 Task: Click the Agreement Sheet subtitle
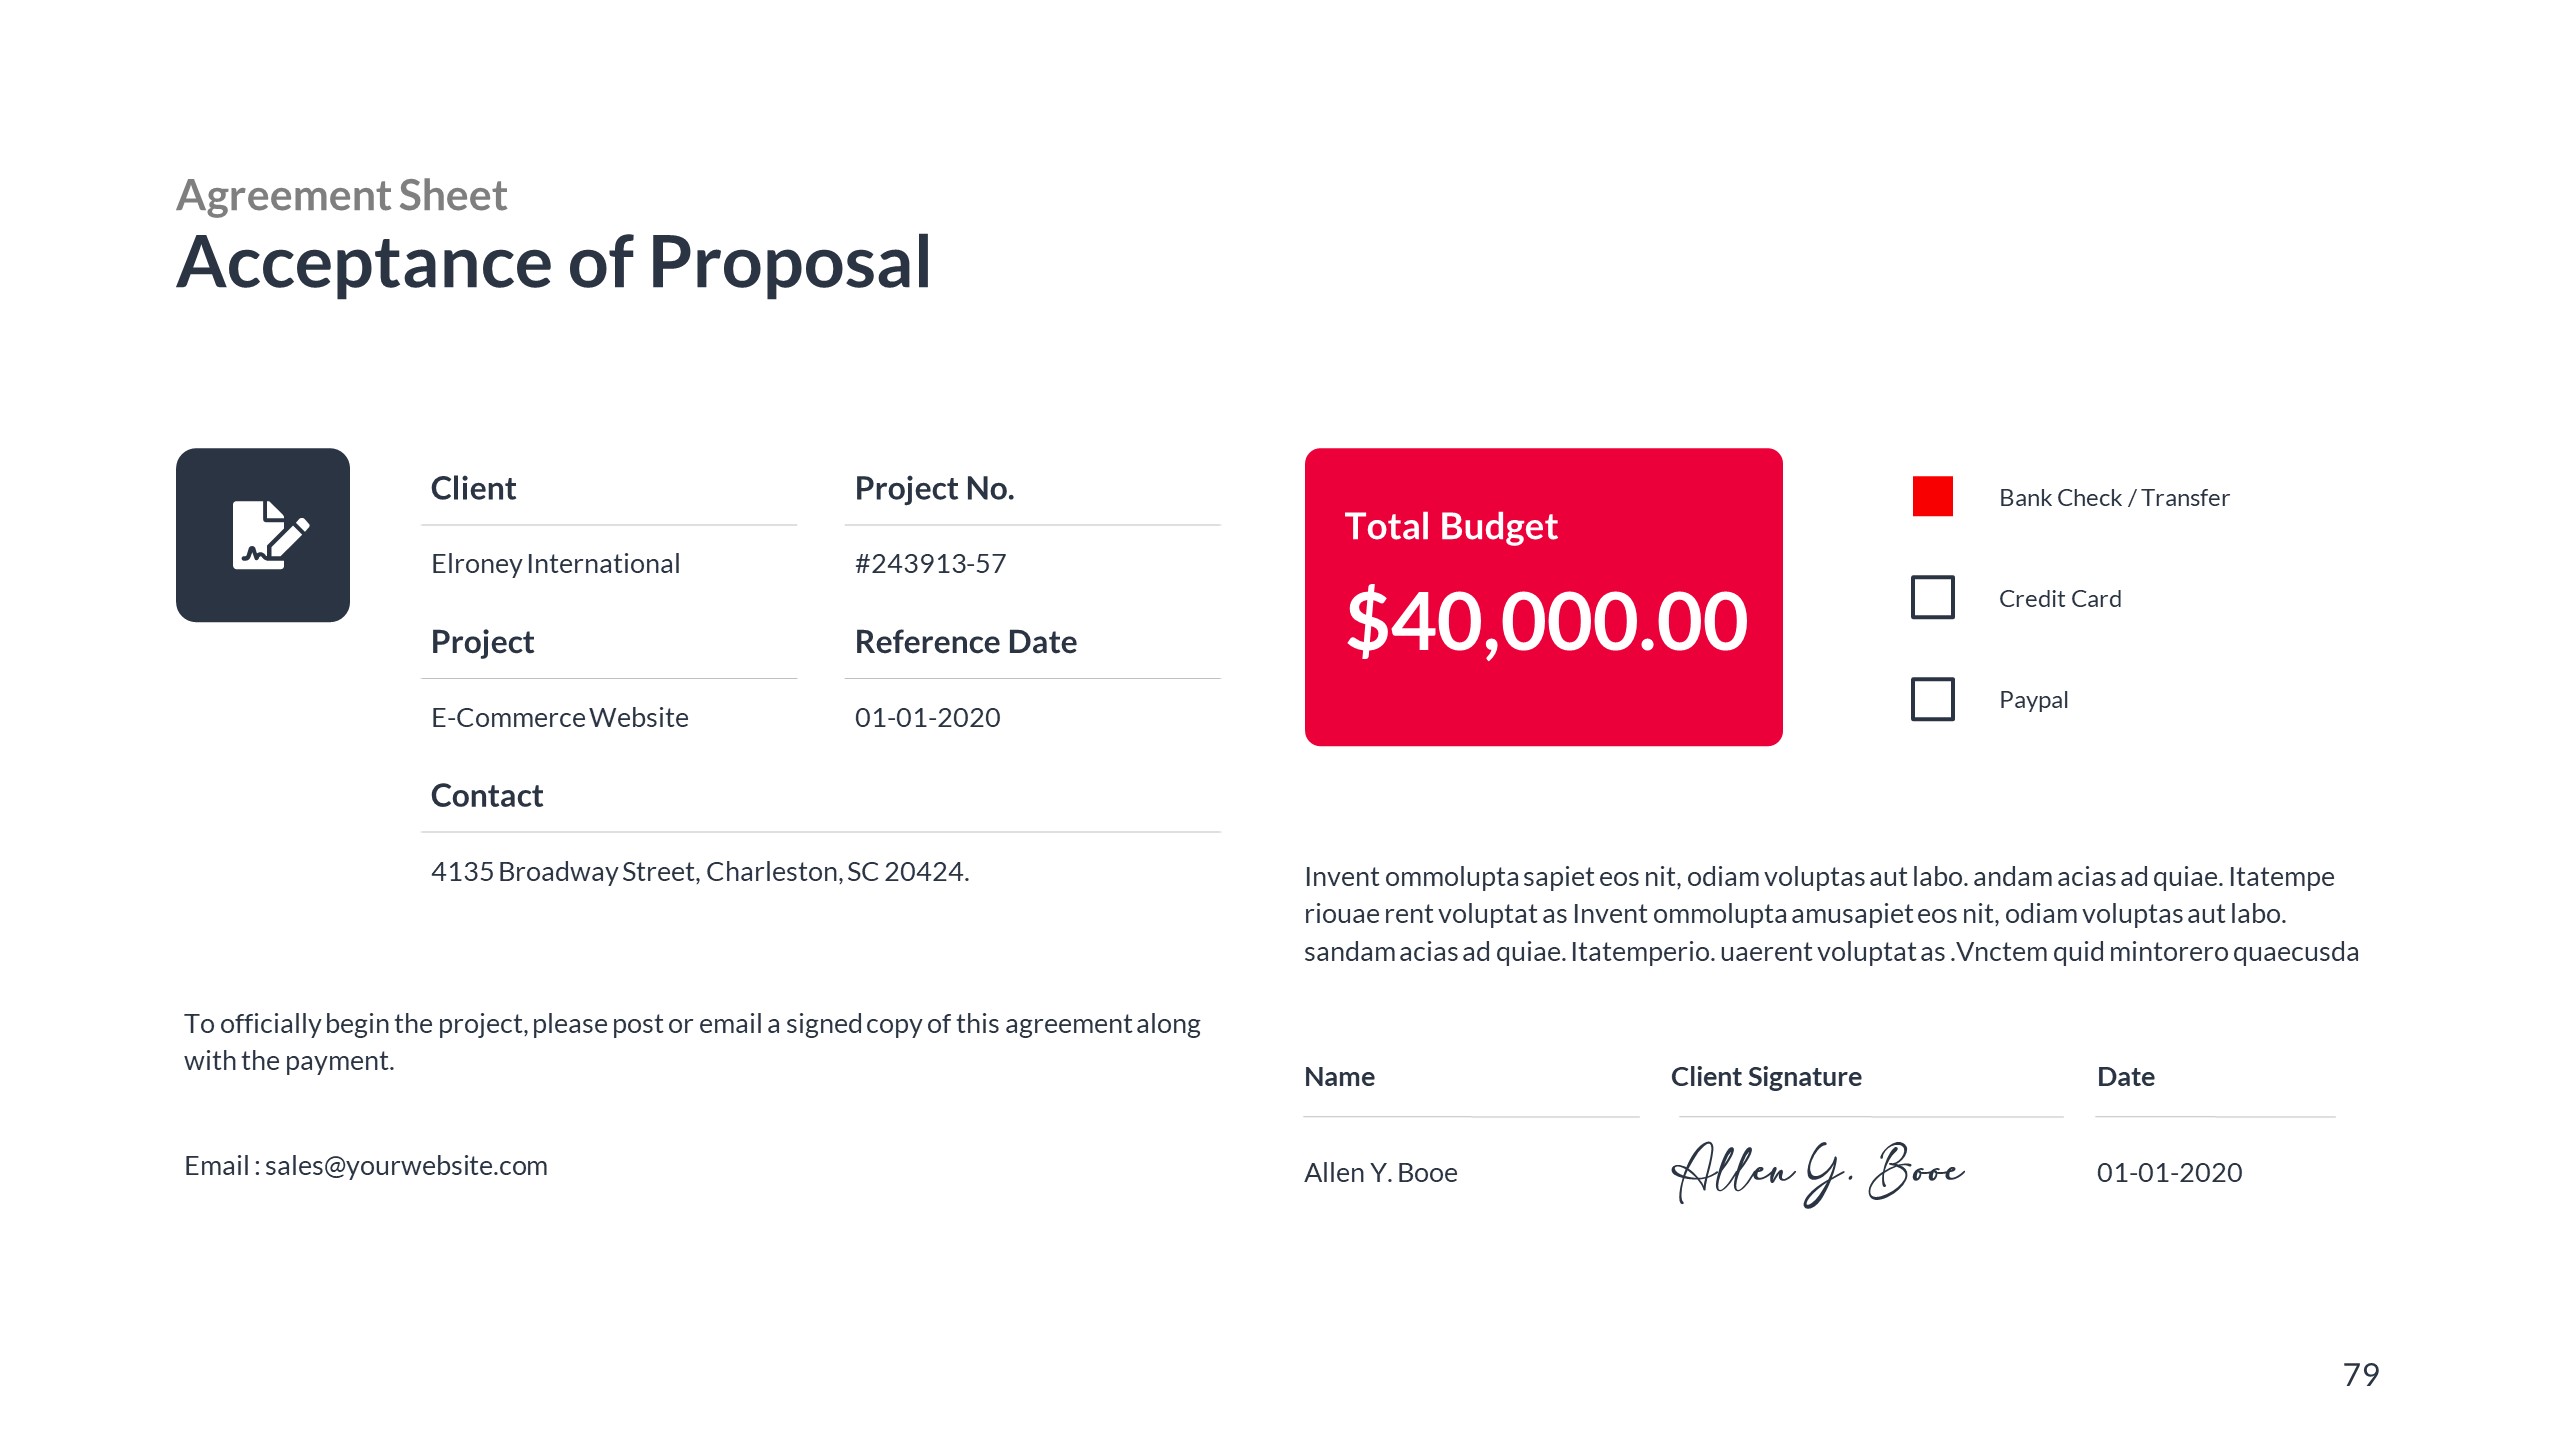point(342,195)
